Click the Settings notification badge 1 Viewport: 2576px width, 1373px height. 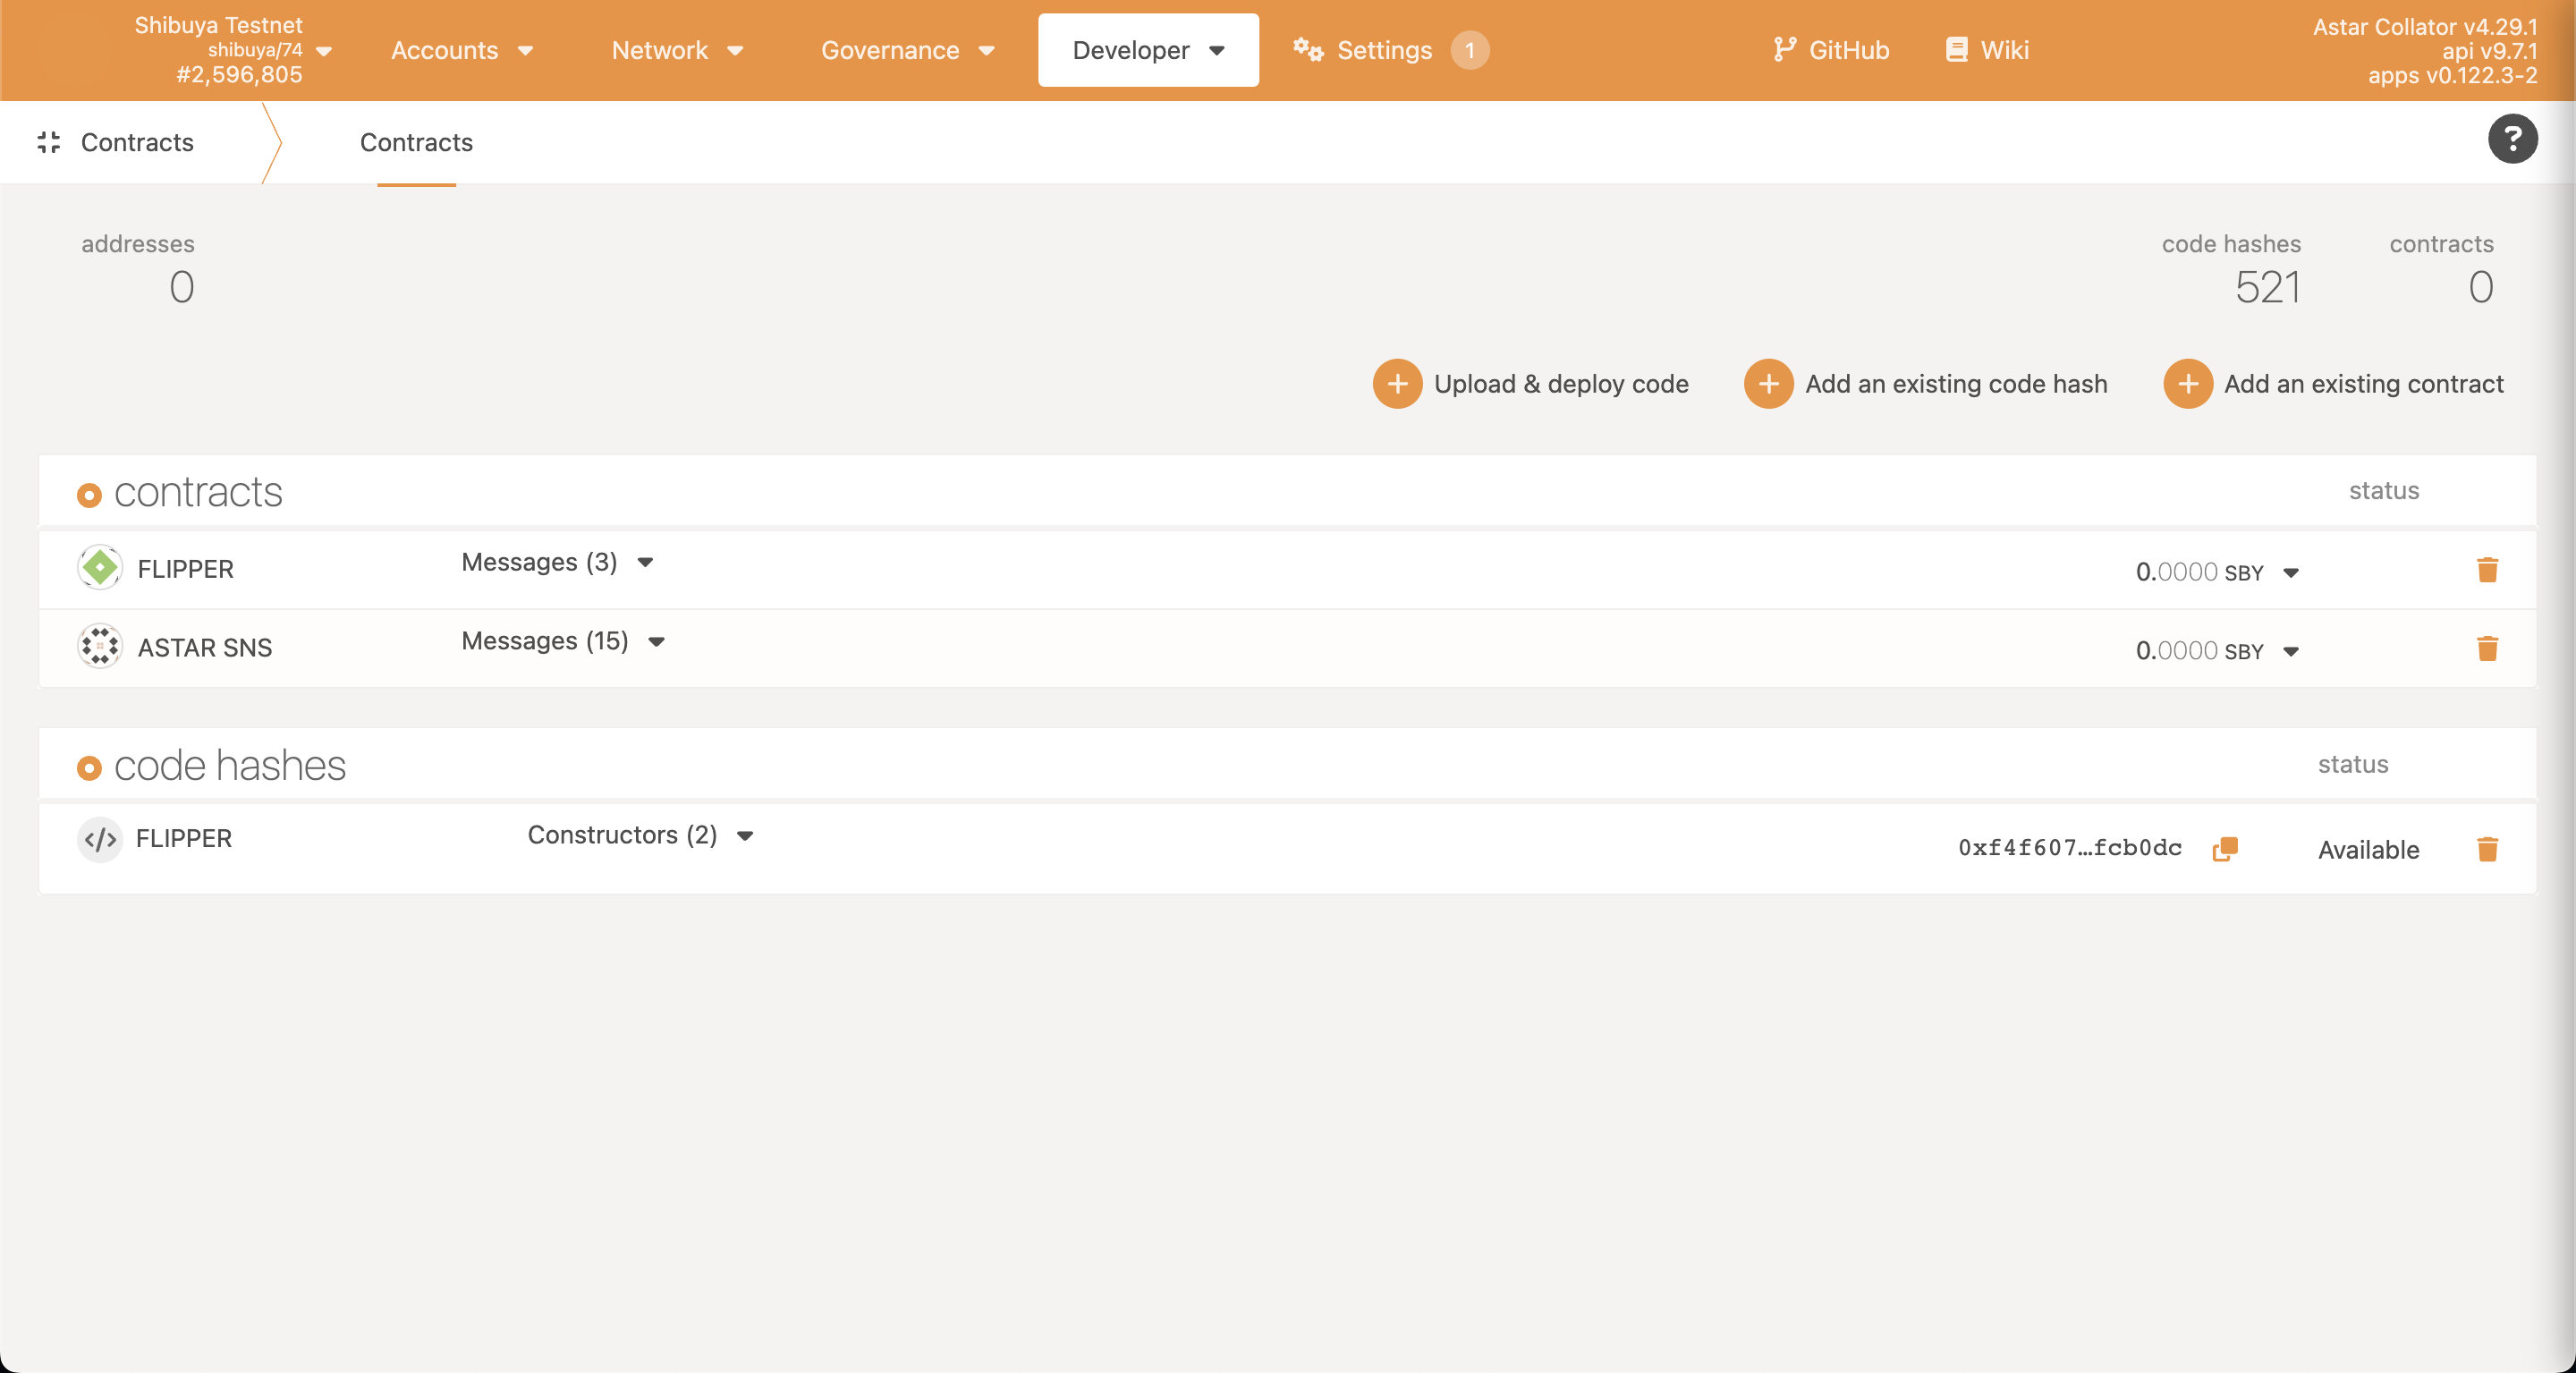1469,50
